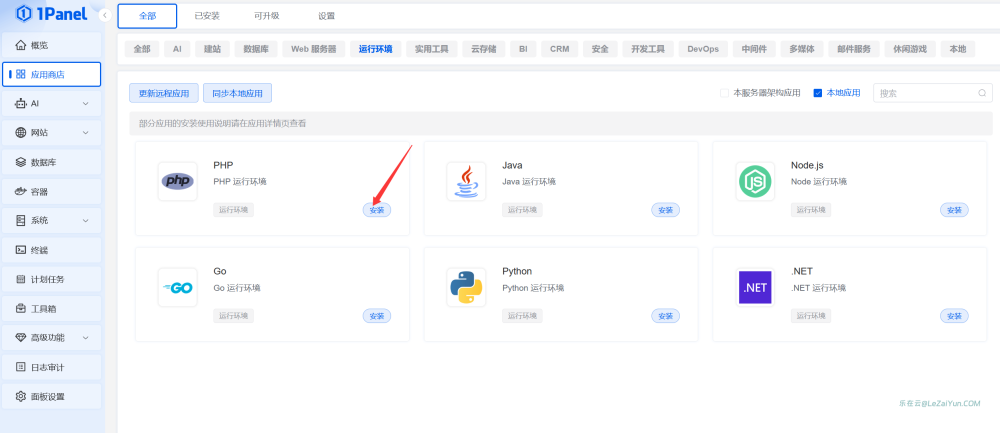This screenshot has height=433, width=1000.
Task: Select the 运行环境 category
Action: [376, 49]
